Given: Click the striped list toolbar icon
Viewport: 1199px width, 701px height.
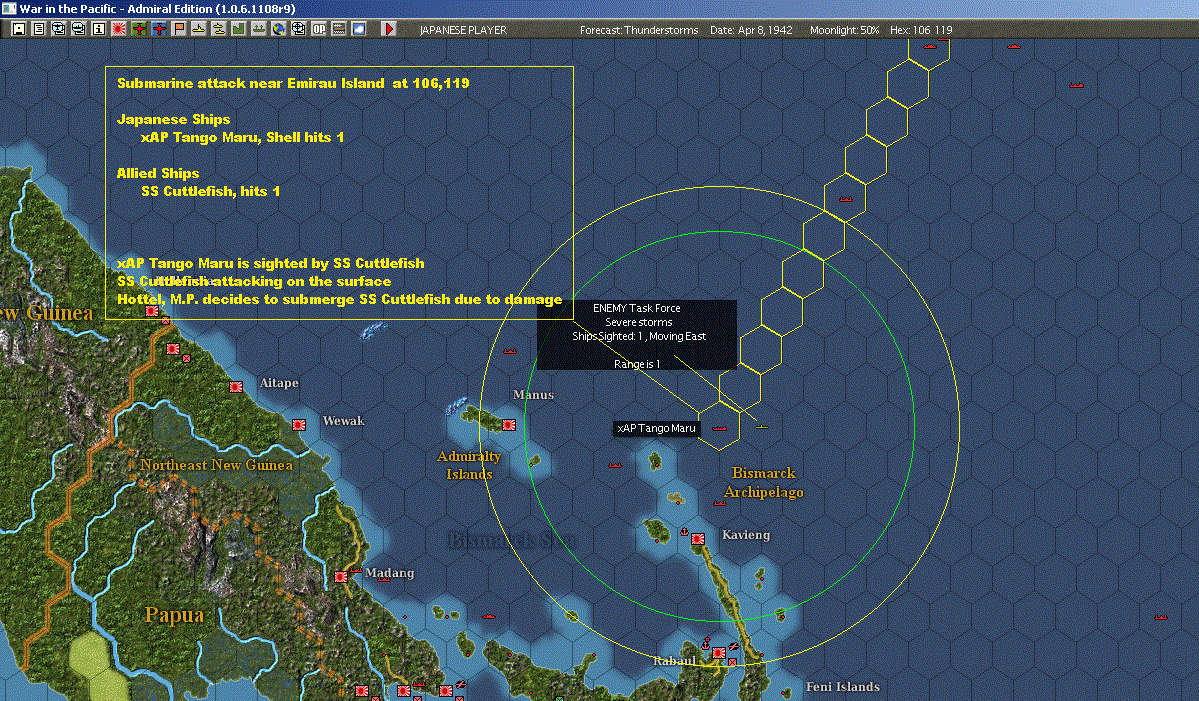Looking at the screenshot, I should tap(338, 29).
